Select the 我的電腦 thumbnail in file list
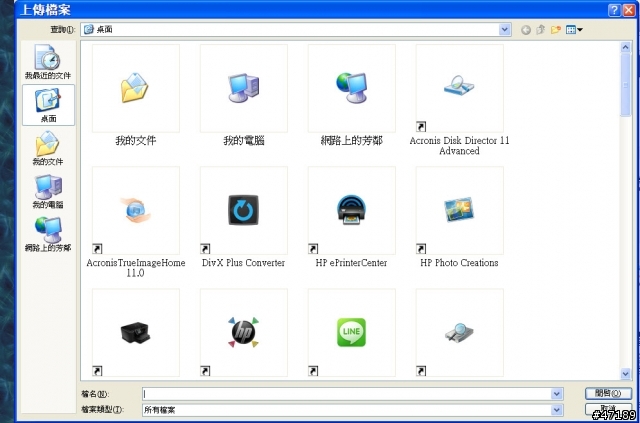This screenshot has width=640, height=423. coord(244,88)
